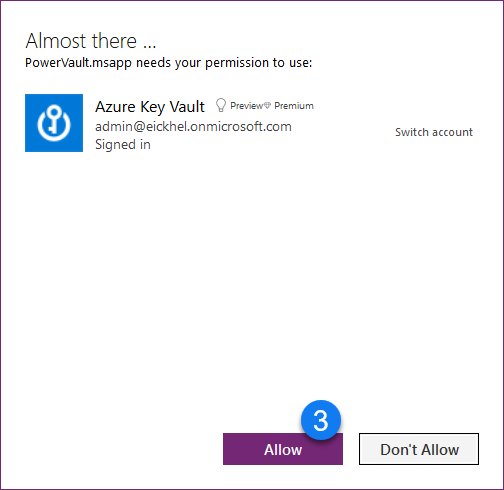Image resolution: width=504 pixels, height=490 pixels.
Task: Click the Azure Key Vault connector icon
Action: [54, 123]
